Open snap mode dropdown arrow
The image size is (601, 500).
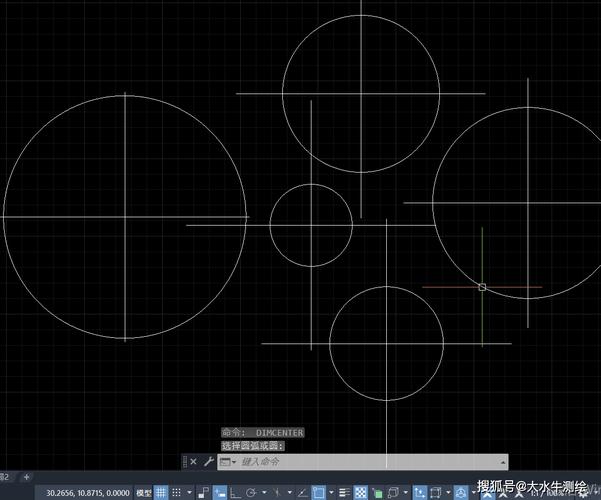click(x=189, y=492)
